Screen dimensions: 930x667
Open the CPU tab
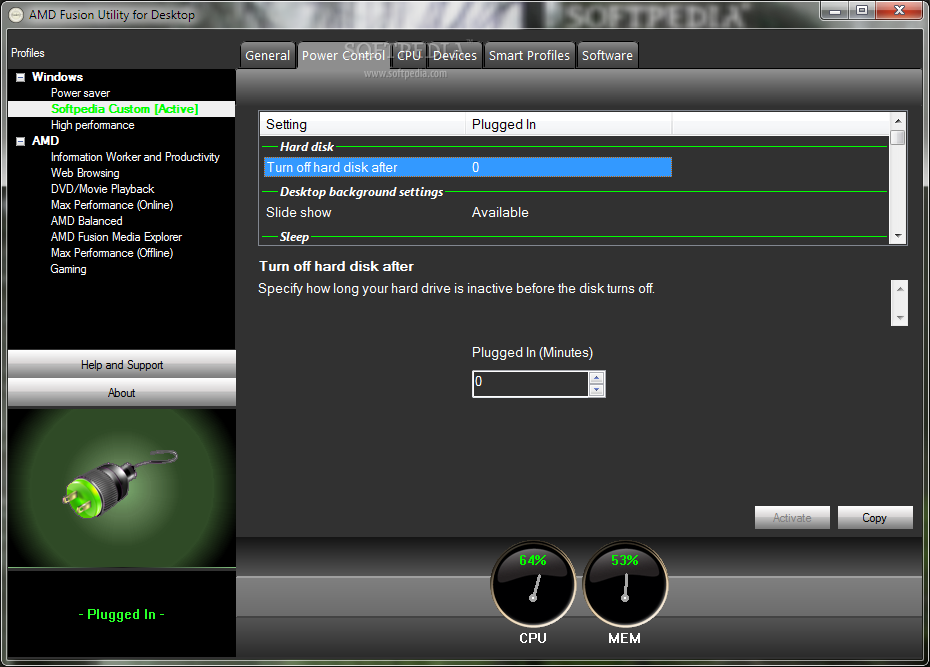409,56
